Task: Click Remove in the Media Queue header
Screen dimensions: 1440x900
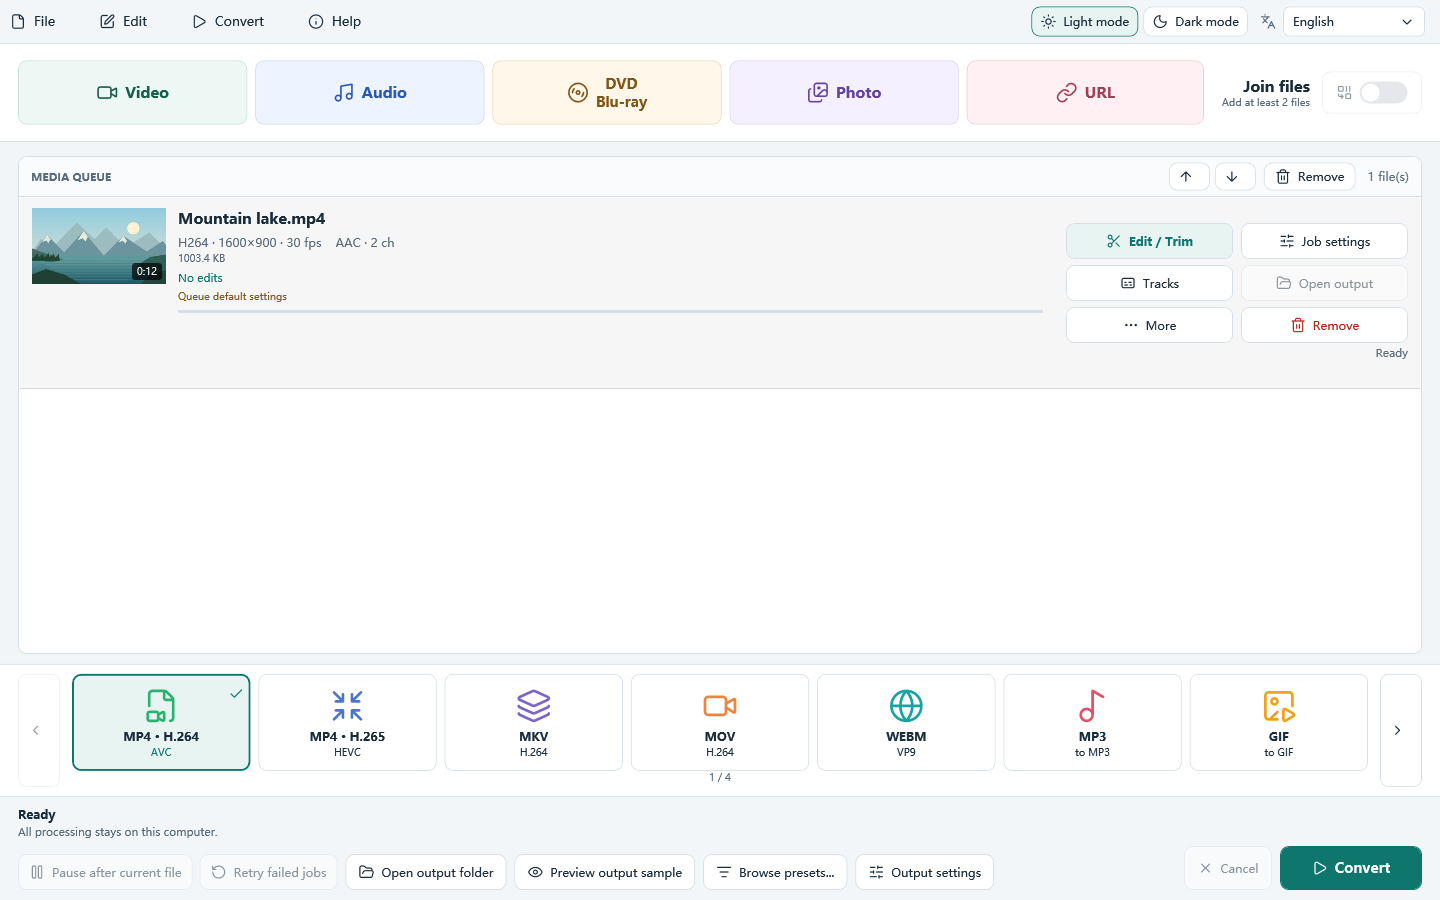Action: click(1310, 176)
